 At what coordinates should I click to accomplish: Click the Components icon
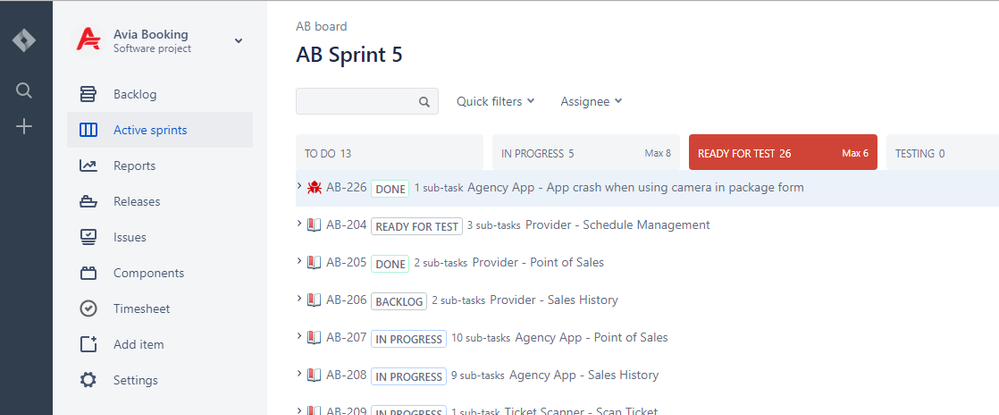[88, 273]
